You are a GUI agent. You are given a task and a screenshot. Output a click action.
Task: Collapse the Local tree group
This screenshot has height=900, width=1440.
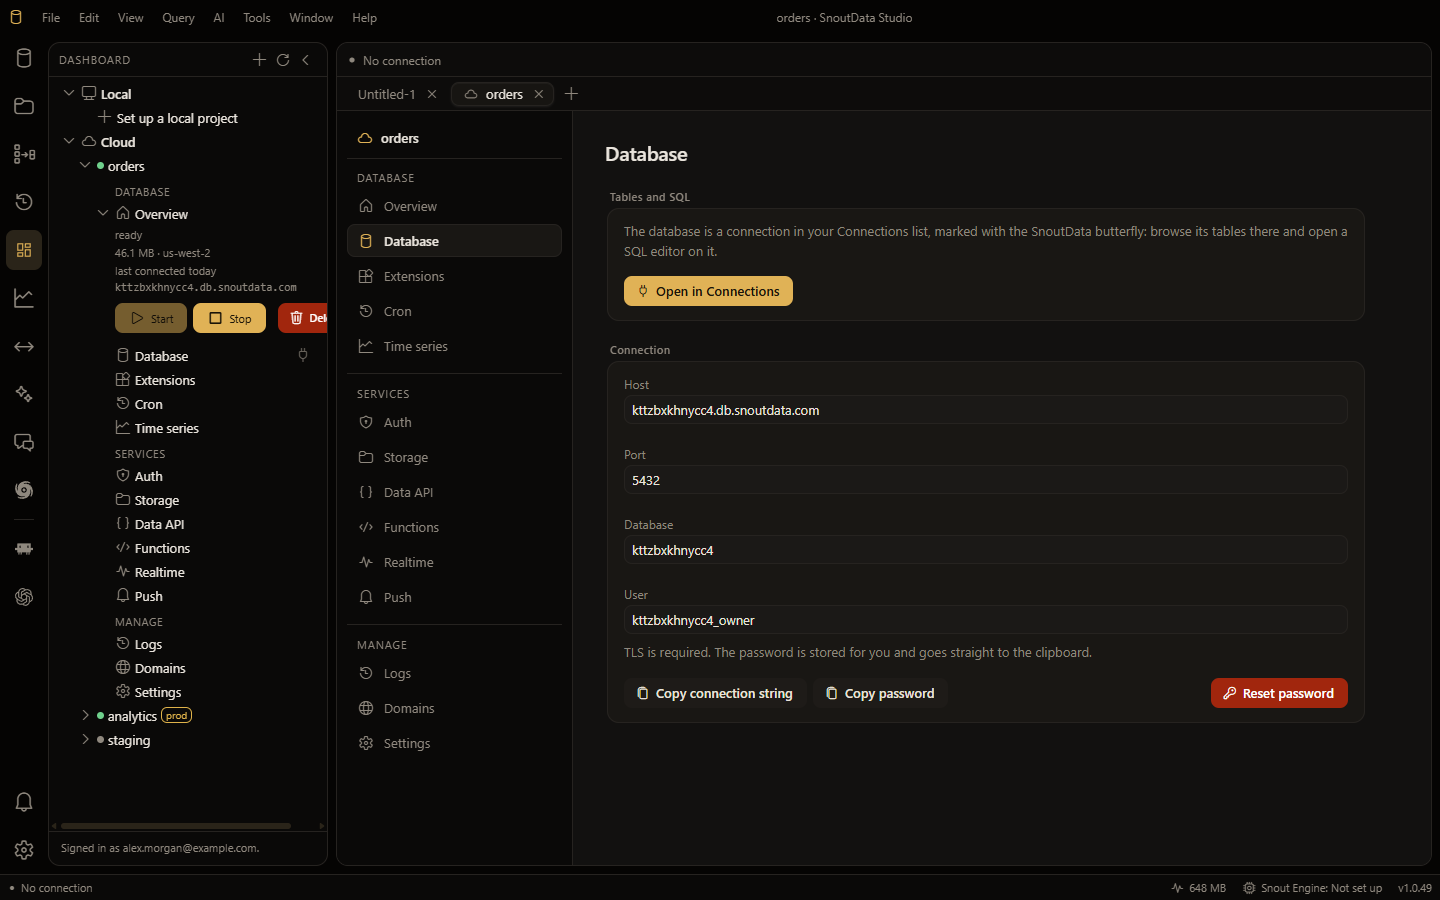(x=69, y=93)
